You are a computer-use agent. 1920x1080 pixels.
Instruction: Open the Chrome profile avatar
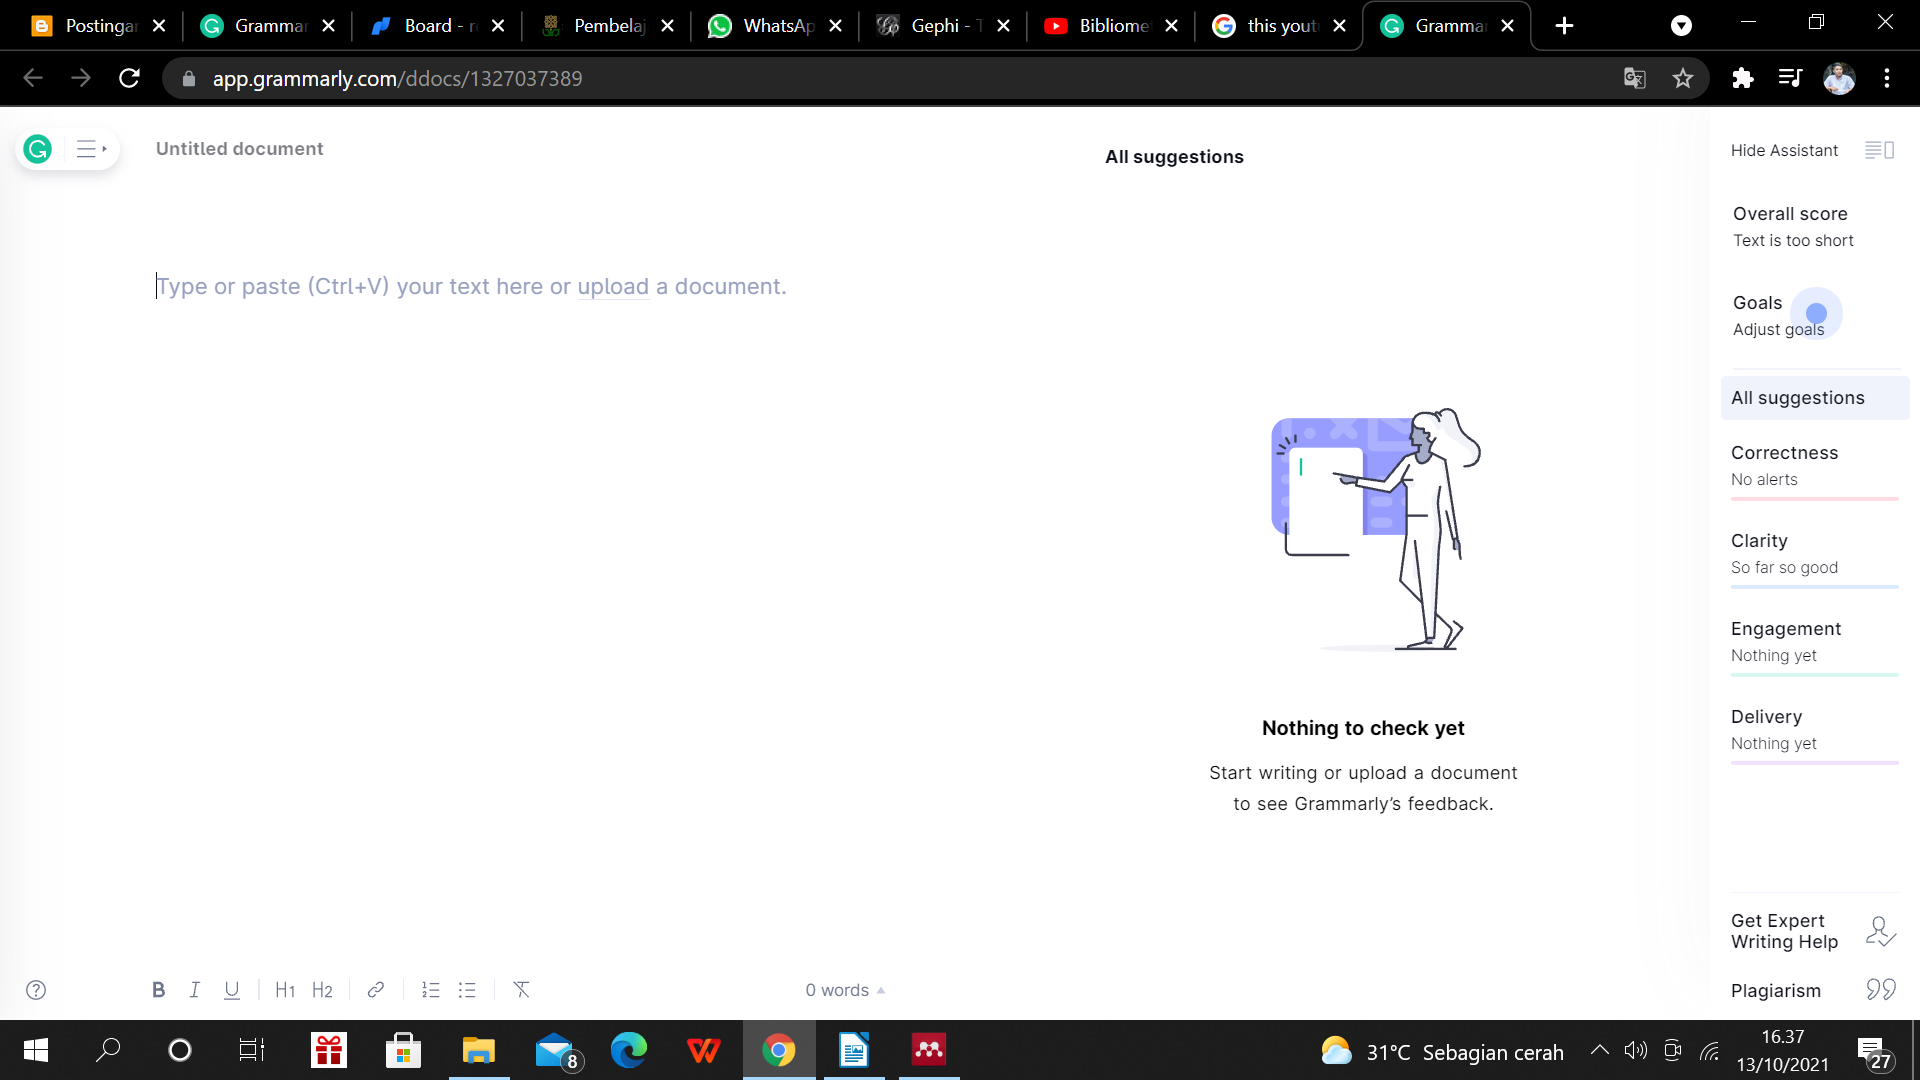click(1839, 78)
